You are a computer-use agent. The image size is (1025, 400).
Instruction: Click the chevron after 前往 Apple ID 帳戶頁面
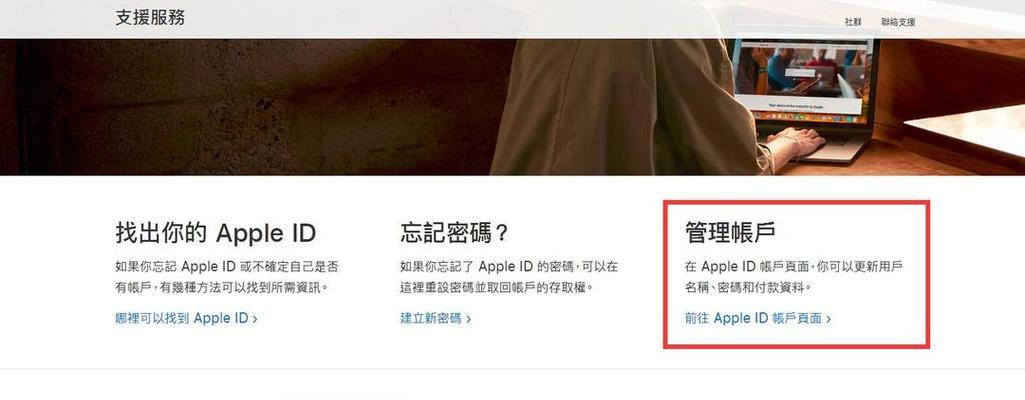(828, 319)
